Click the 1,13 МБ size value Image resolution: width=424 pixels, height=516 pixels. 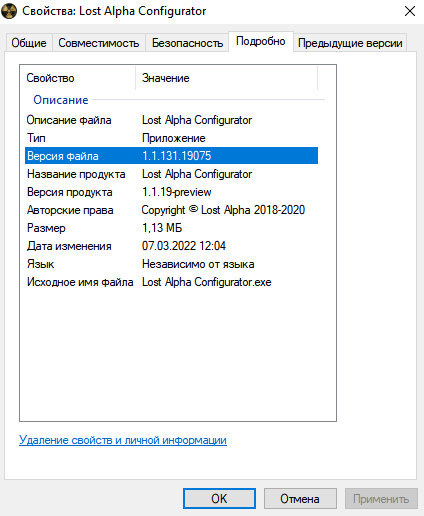(x=162, y=228)
